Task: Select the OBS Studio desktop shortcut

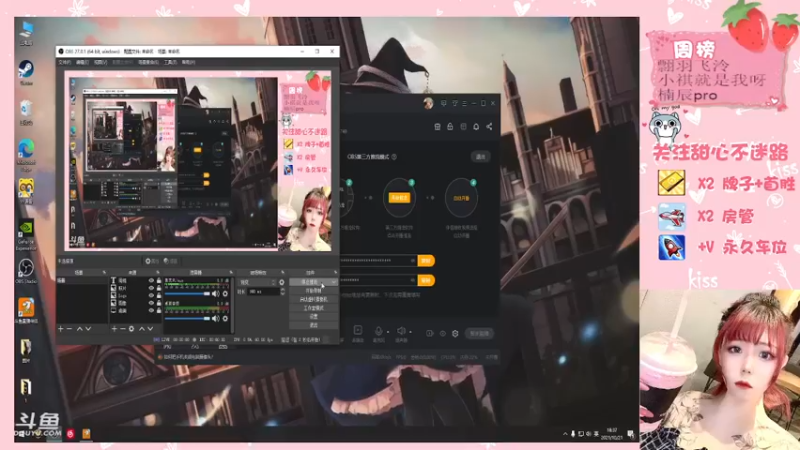Action: (x=26, y=270)
